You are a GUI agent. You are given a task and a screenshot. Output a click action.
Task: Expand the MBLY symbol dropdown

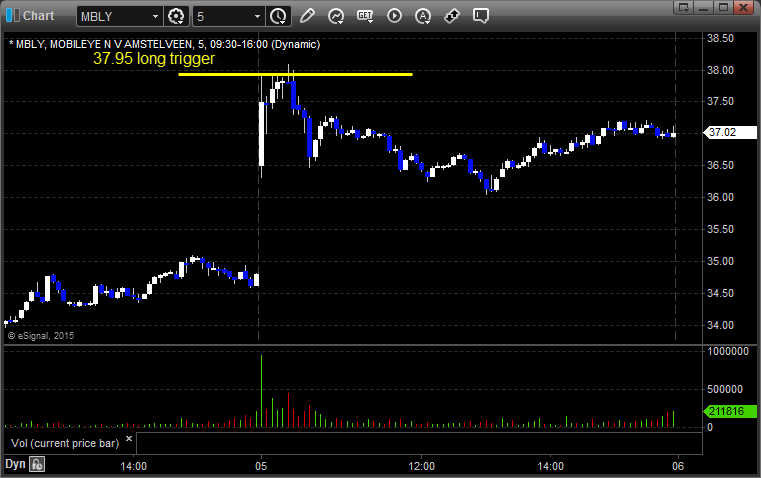point(155,16)
